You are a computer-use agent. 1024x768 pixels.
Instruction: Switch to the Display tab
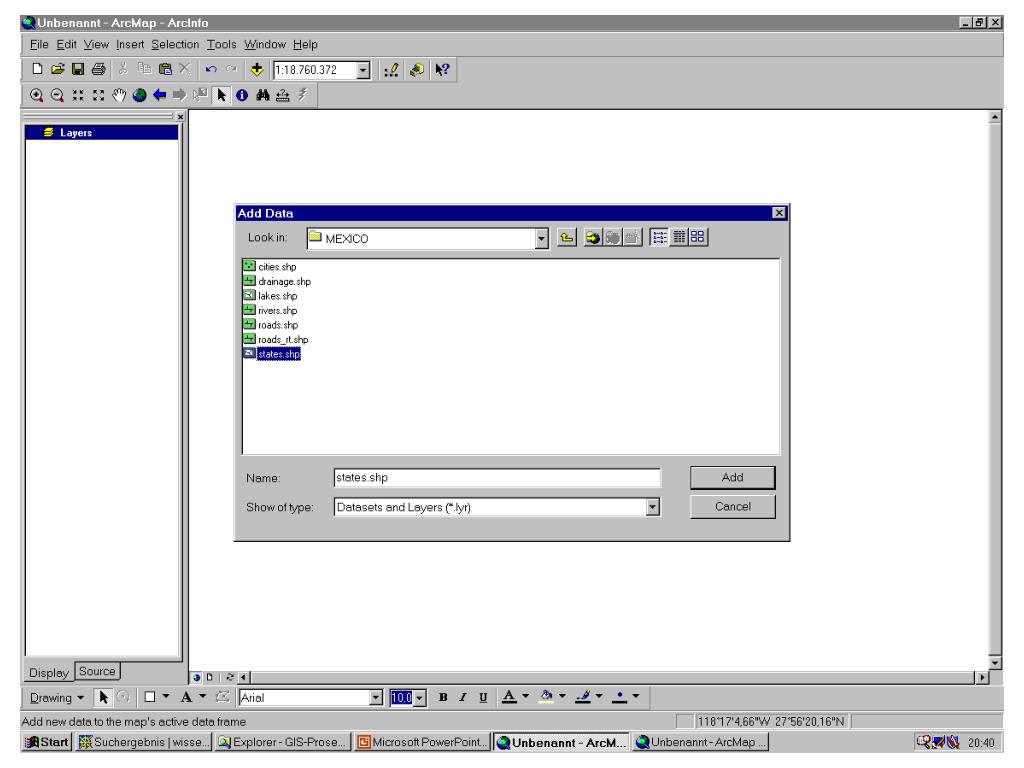[x=49, y=672]
